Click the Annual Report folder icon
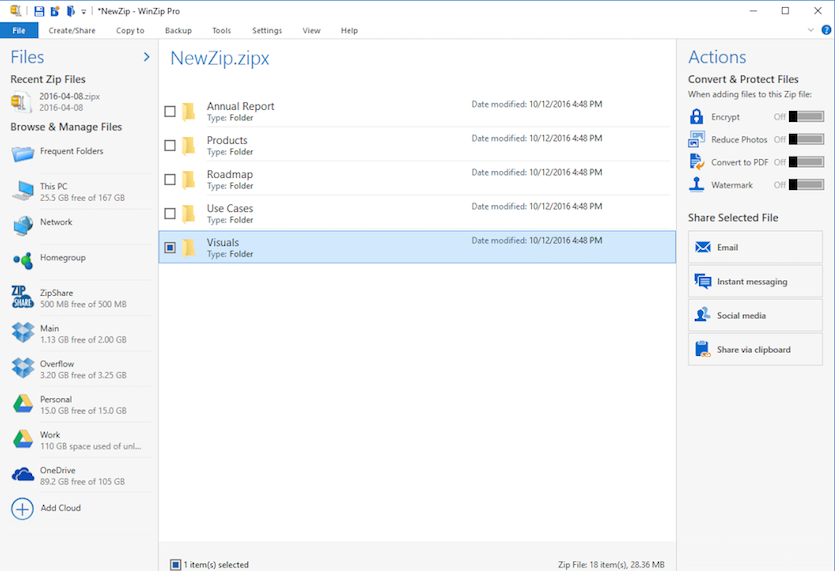This screenshot has width=835, height=571. pos(189,112)
